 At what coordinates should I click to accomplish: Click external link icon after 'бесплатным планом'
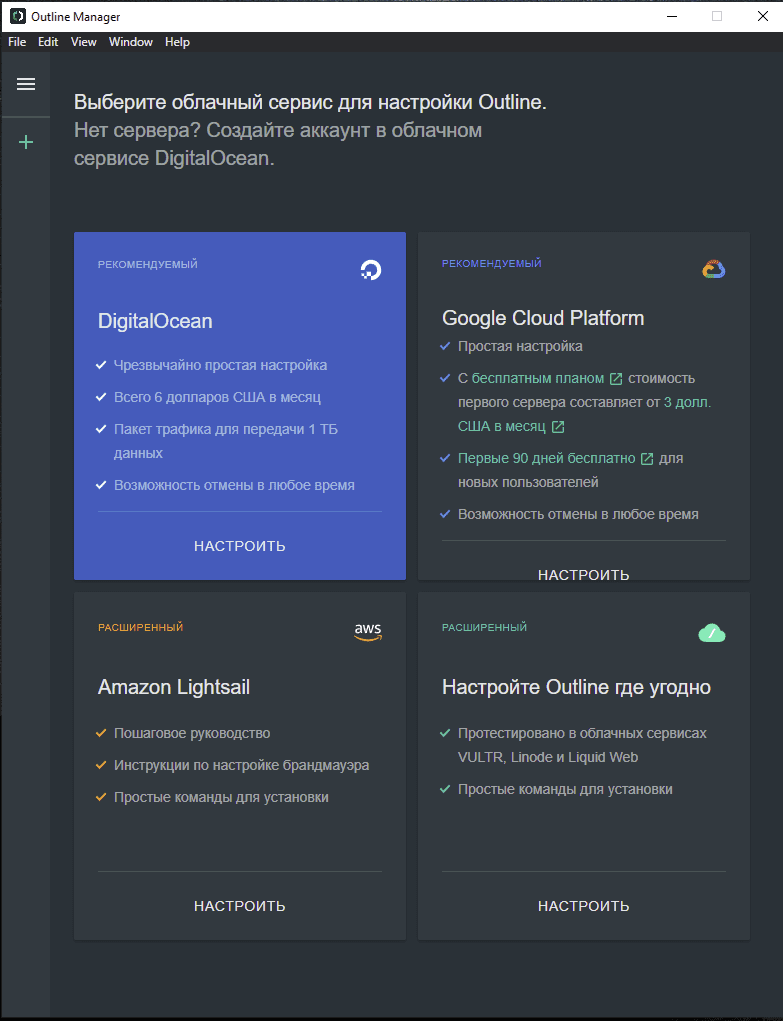pyautogui.click(x=616, y=378)
